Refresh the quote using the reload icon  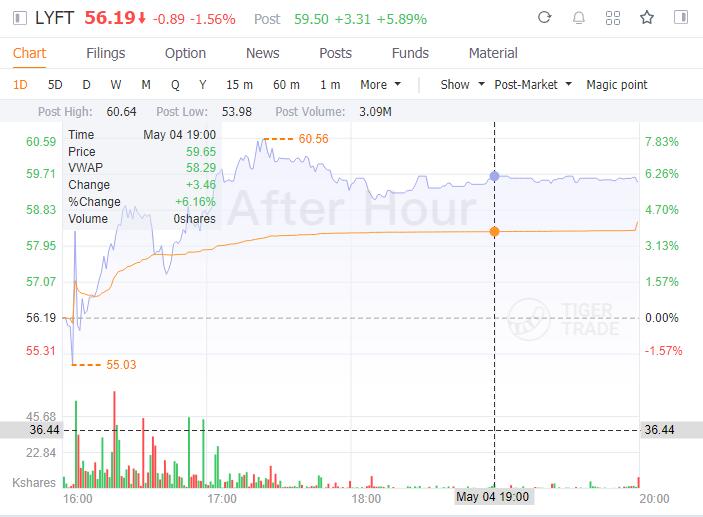pyautogui.click(x=544, y=17)
